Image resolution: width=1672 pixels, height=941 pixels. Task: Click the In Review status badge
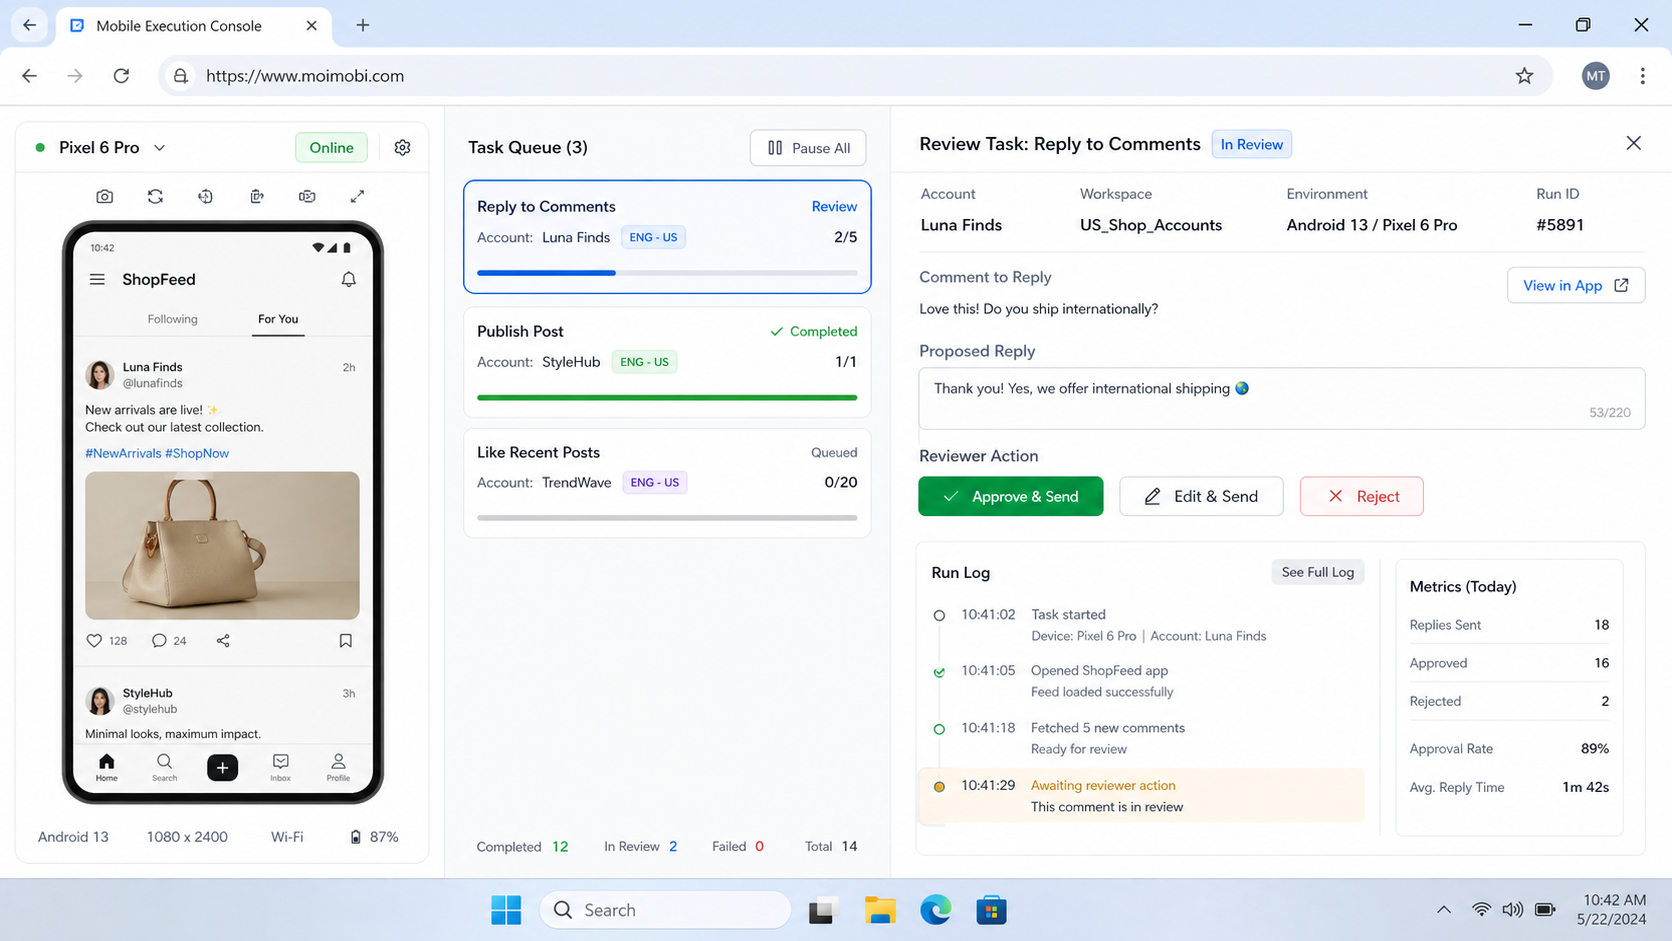(x=1251, y=145)
